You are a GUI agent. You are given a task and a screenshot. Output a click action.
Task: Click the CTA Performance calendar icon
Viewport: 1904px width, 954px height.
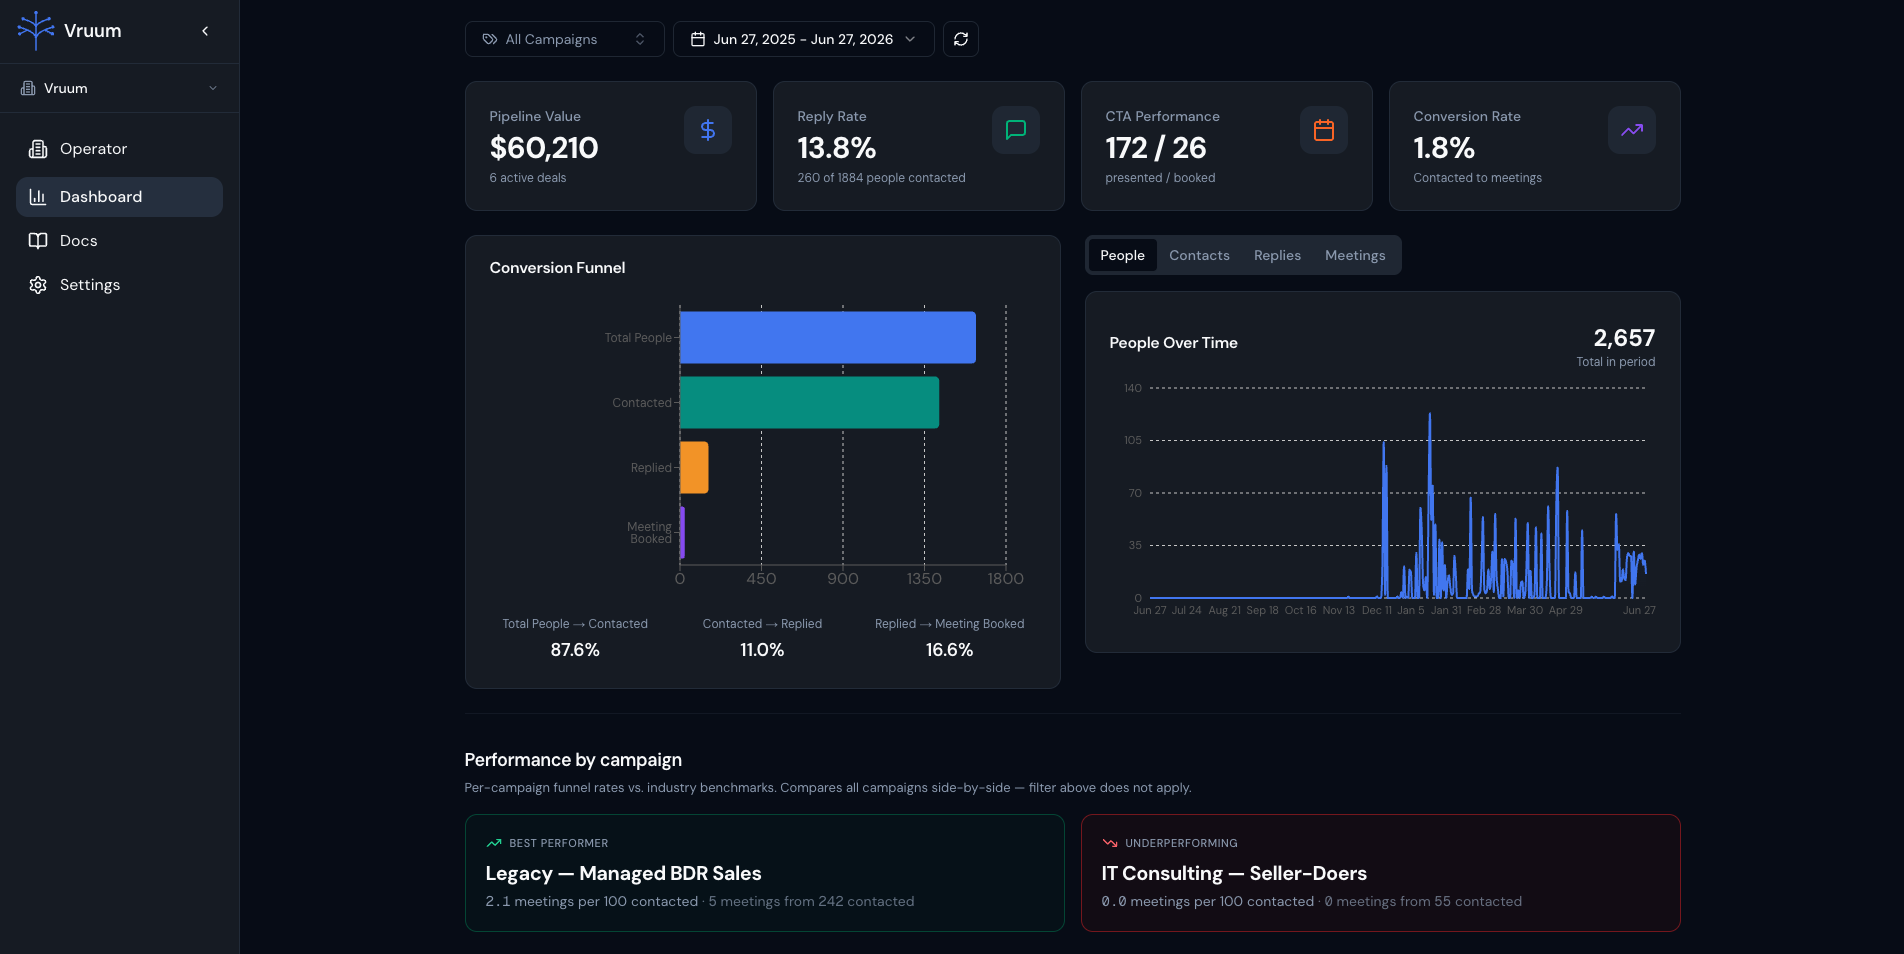[1324, 130]
